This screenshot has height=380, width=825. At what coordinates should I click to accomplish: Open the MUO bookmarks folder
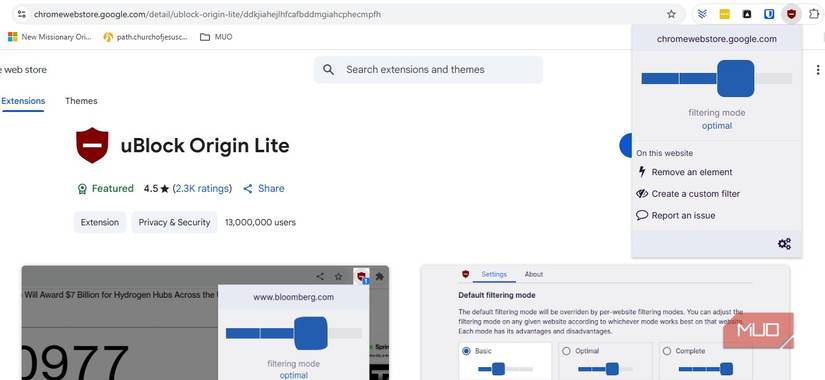pos(216,37)
